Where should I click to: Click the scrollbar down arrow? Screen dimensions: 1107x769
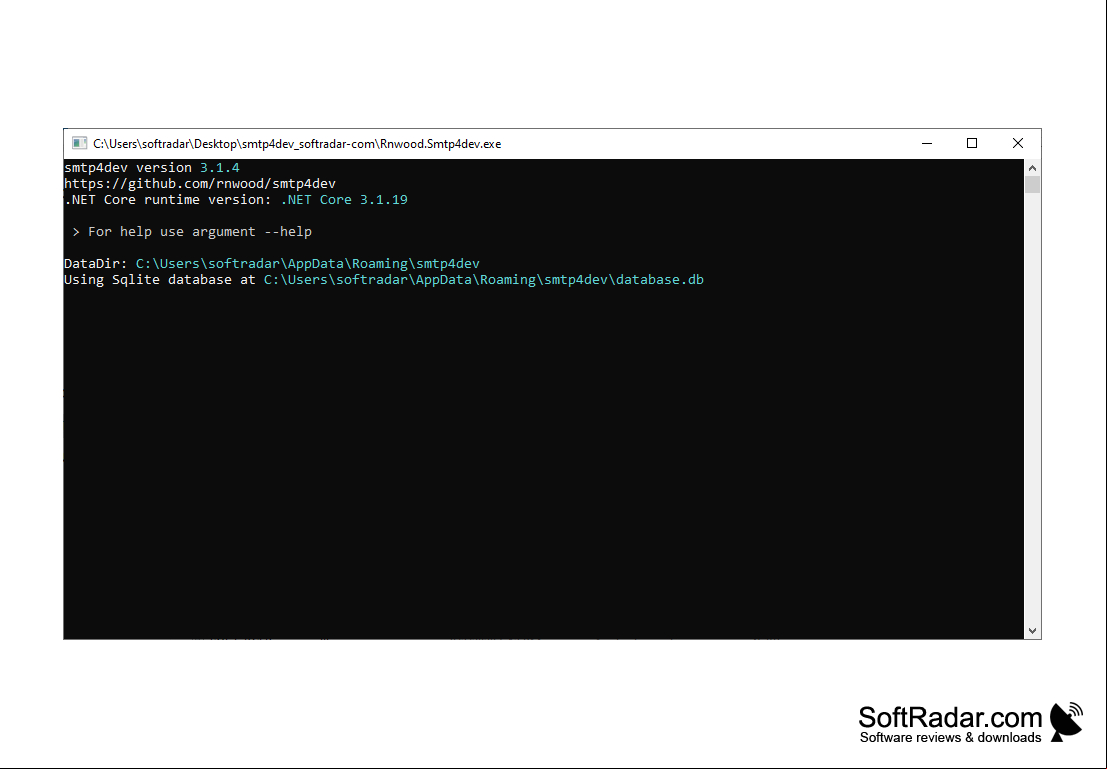click(1032, 631)
